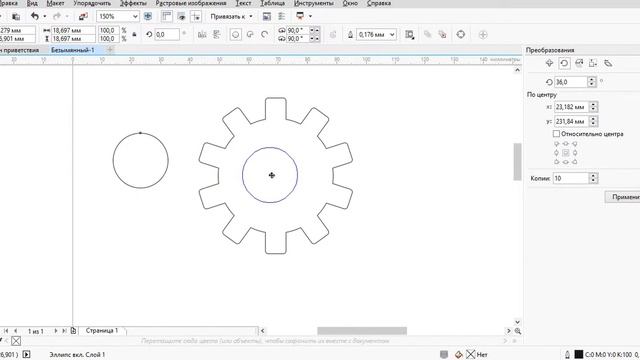Open the Окно menu
640x360 pixels.
[x=350, y=3]
